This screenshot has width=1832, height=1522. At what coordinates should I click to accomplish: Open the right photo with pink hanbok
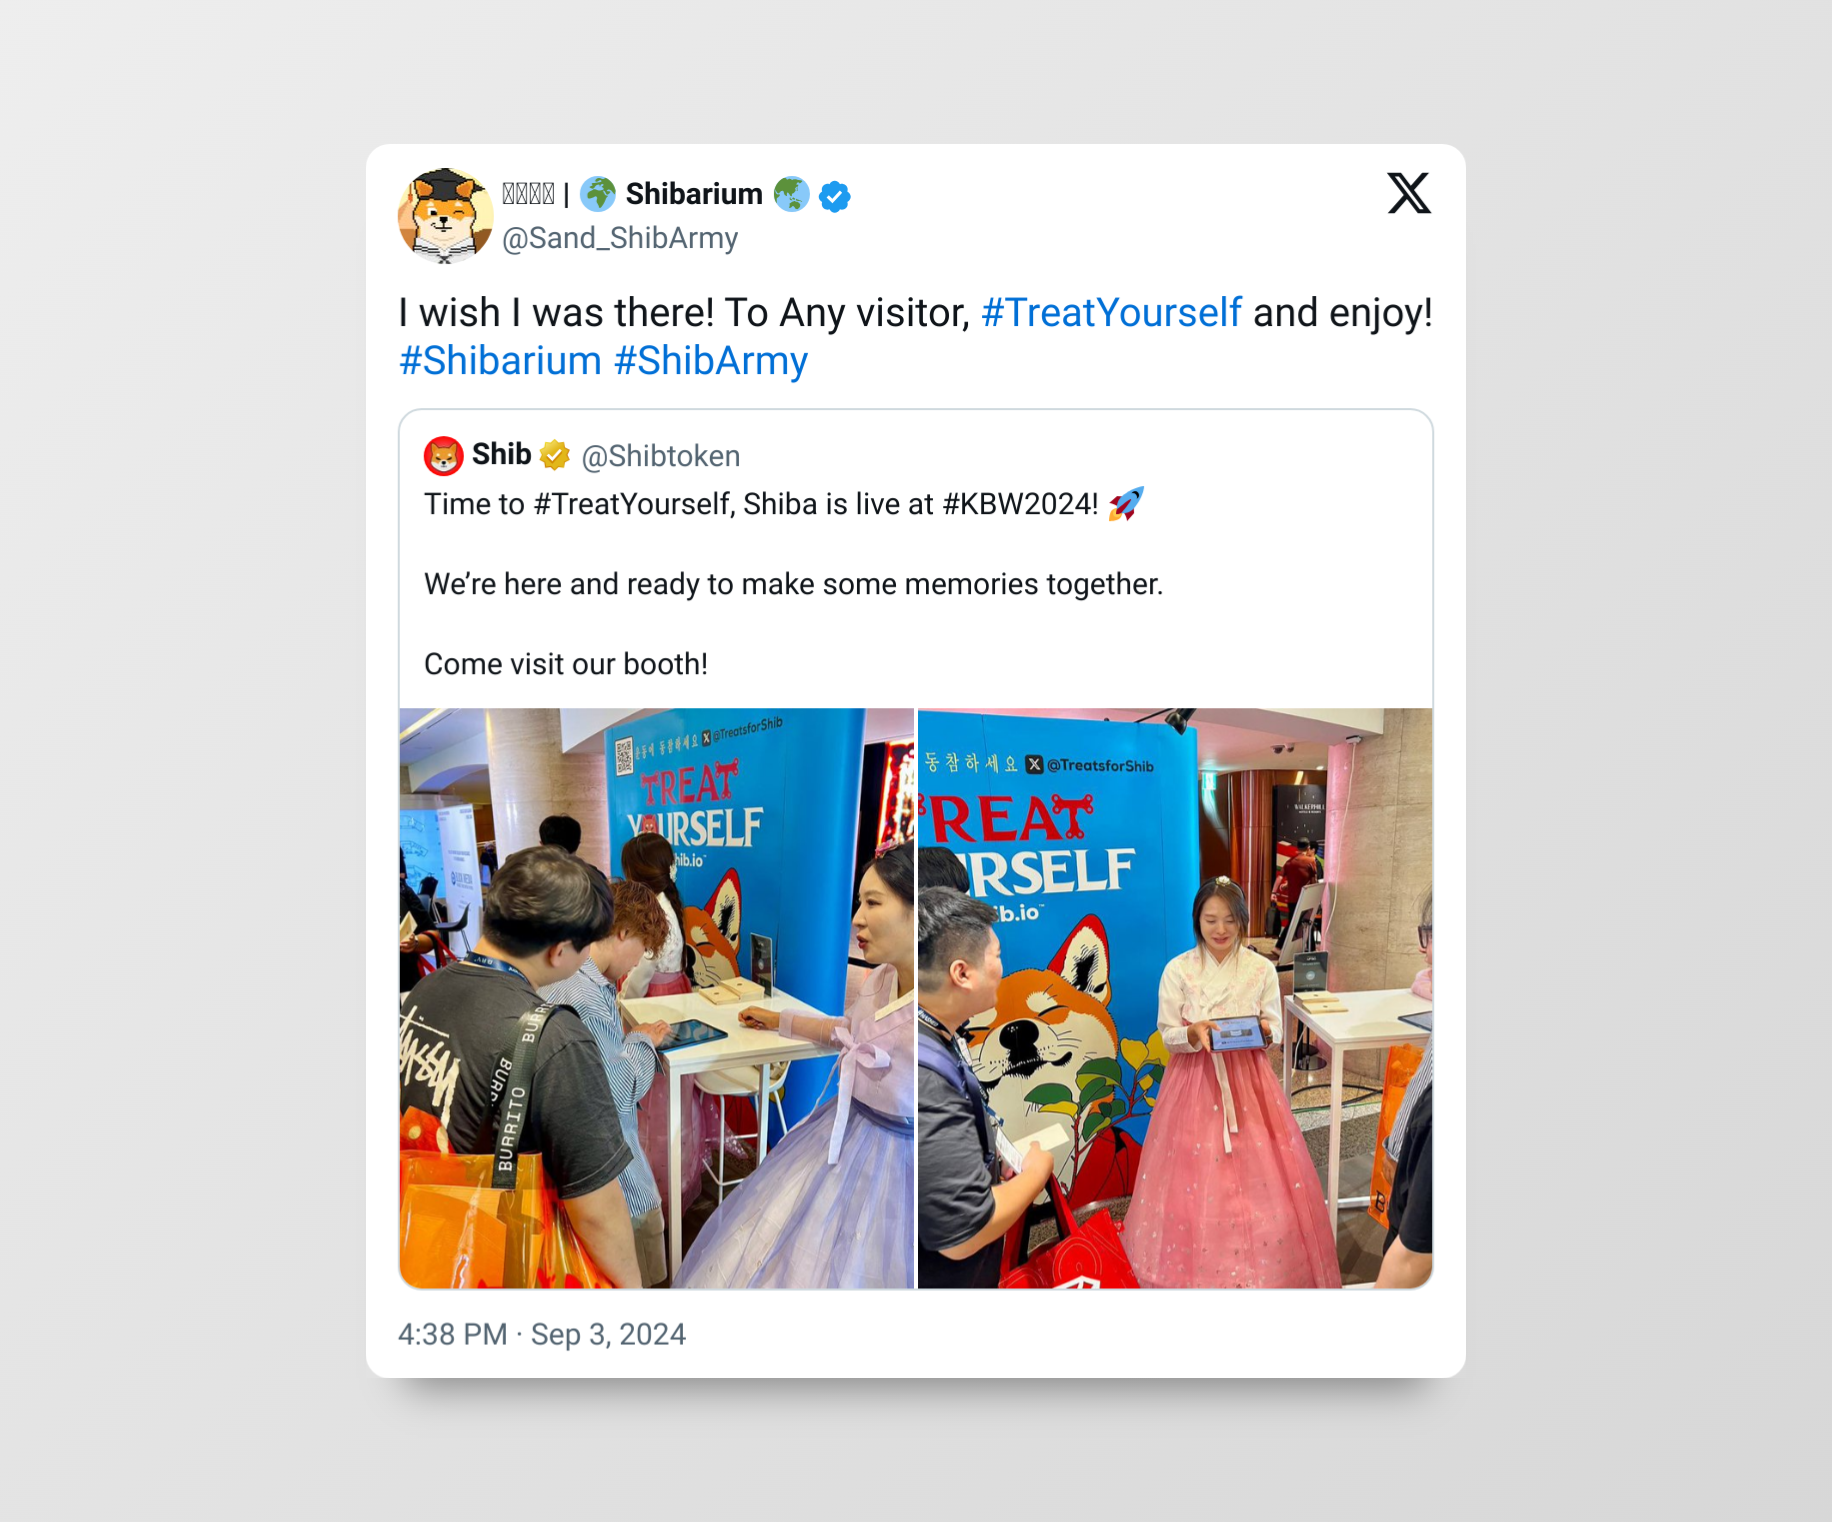(1175, 998)
